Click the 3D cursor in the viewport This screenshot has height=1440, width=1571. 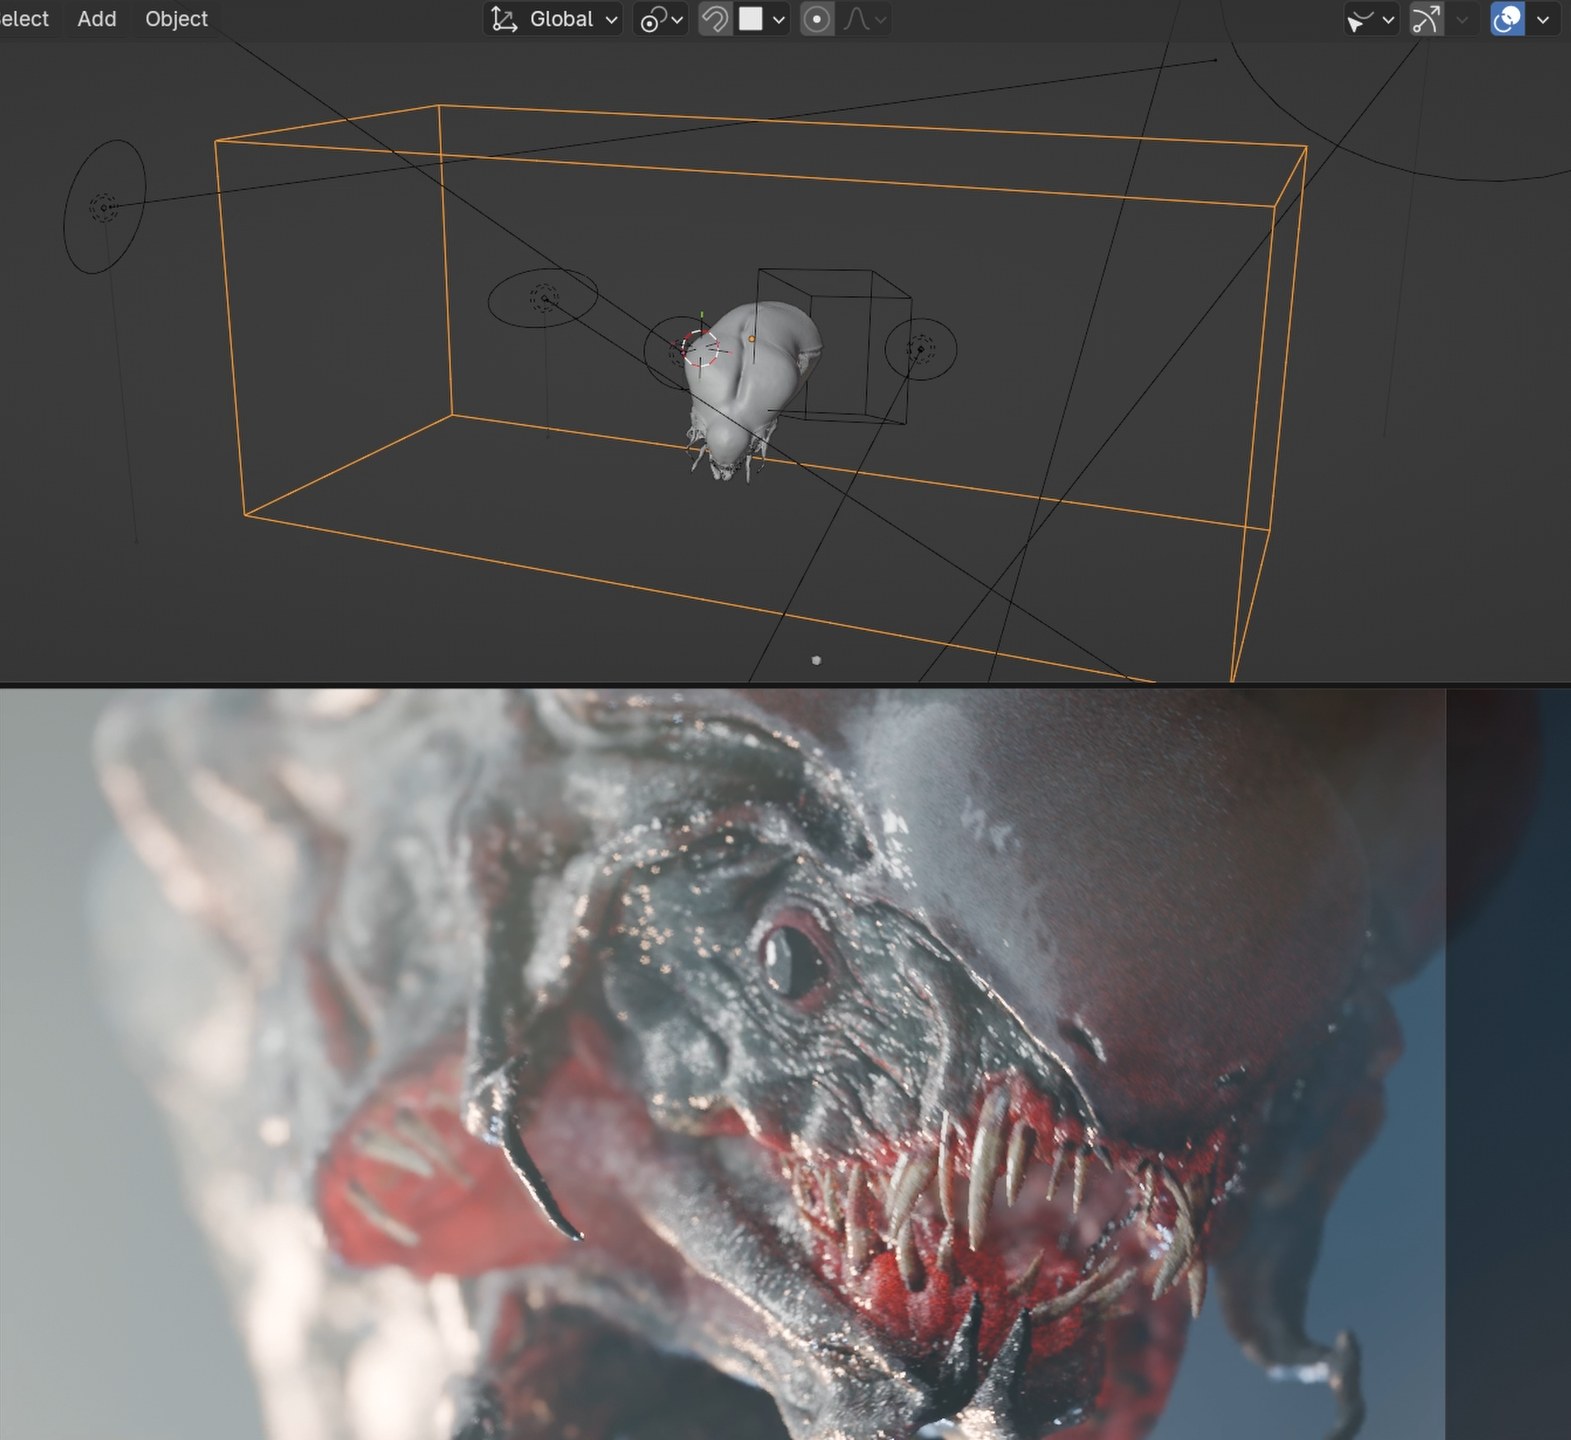(x=701, y=348)
